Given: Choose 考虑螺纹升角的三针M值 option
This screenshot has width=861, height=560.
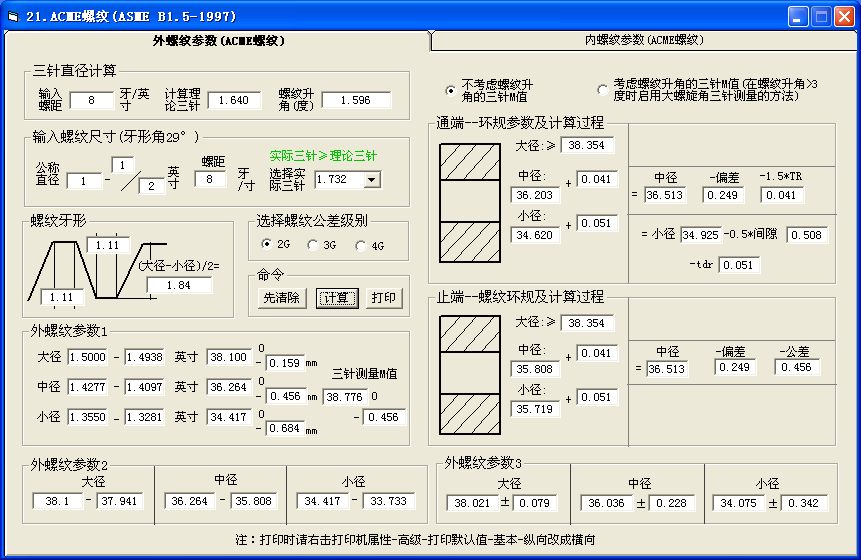Looking at the screenshot, I should click(602, 89).
